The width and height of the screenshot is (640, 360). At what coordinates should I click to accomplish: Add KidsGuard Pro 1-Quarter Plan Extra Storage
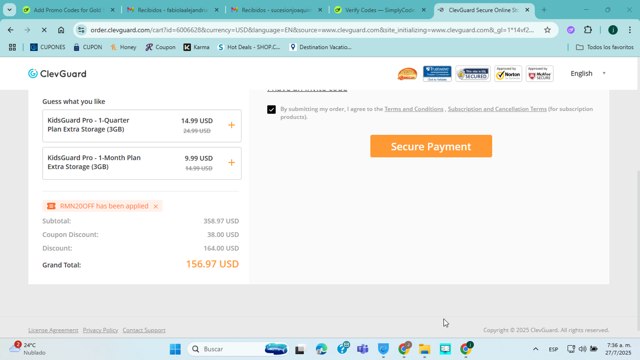tap(231, 125)
